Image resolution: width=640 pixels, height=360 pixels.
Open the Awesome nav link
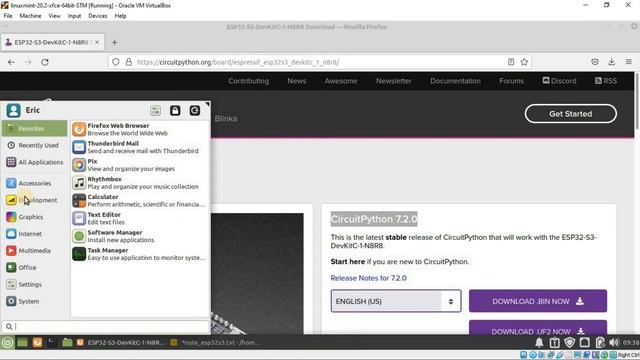point(341,81)
